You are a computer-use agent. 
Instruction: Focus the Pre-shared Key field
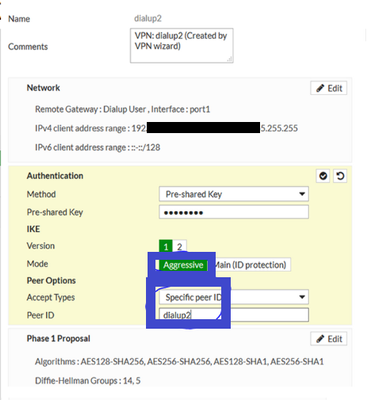(x=234, y=212)
